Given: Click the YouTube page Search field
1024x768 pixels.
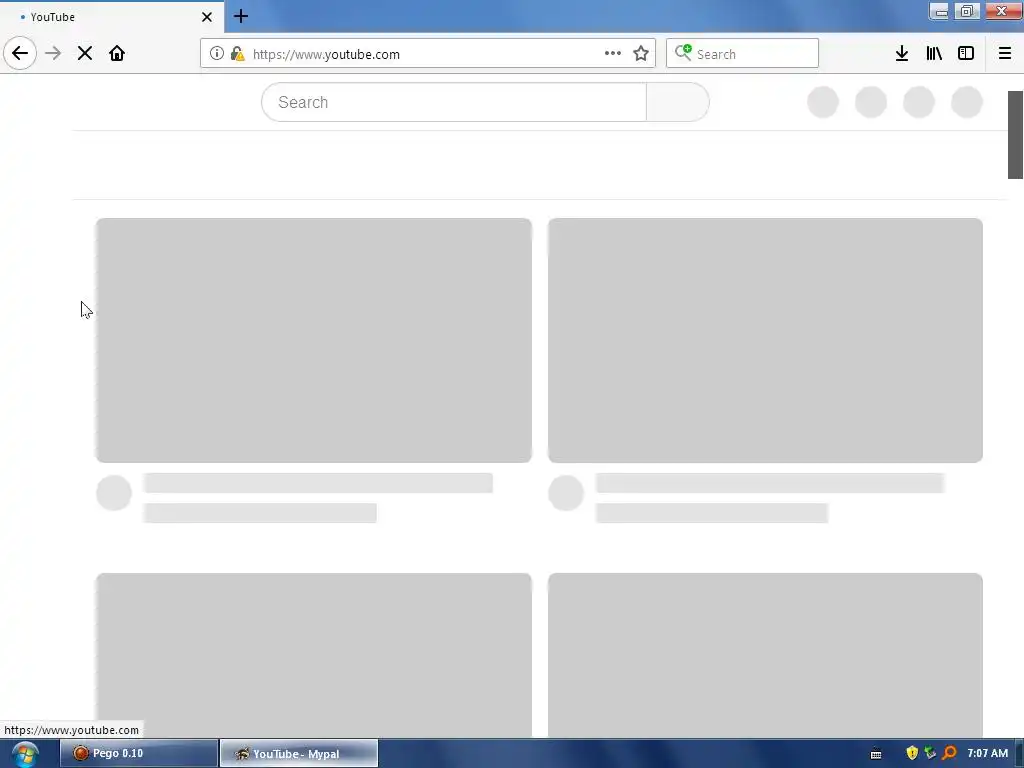Looking at the screenshot, I should tap(454, 103).
